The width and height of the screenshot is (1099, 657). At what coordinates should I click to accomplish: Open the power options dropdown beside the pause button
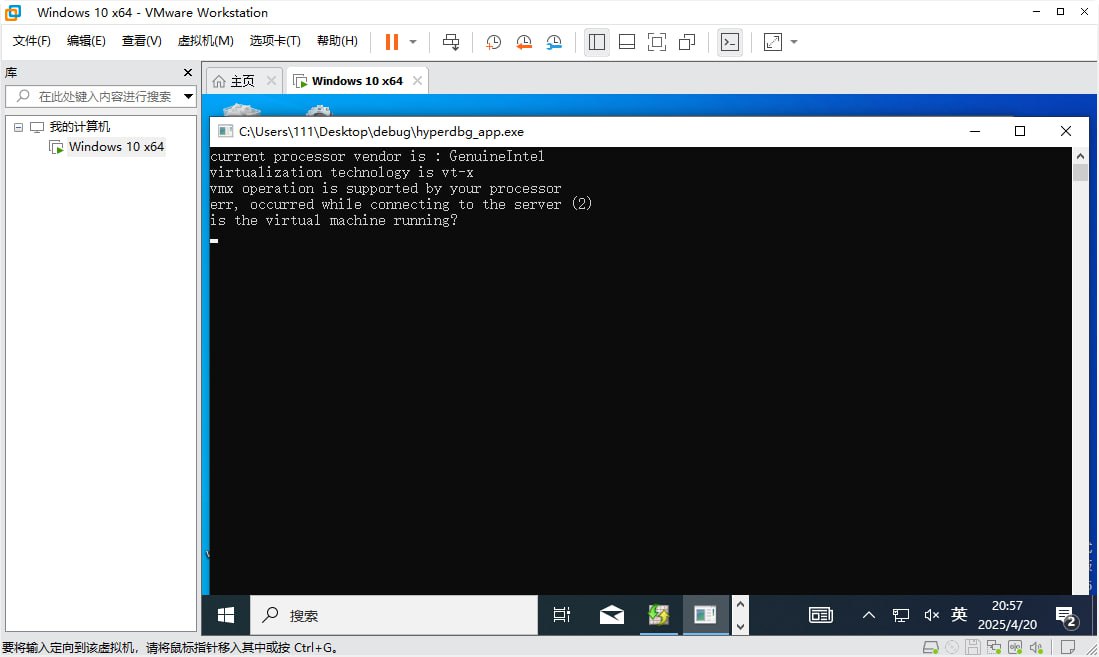coord(413,42)
